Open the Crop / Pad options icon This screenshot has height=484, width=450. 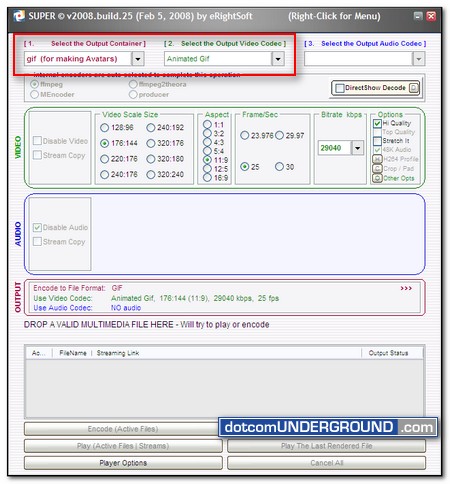tap(377, 169)
